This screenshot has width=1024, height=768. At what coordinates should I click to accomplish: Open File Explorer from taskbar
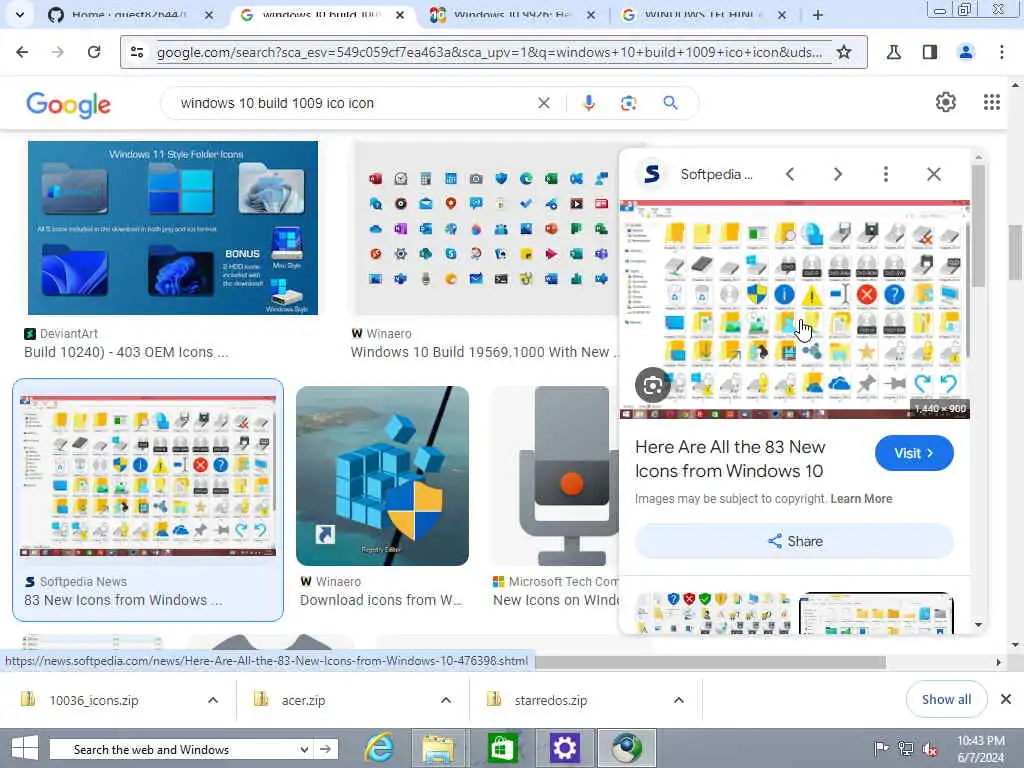coord(438,748)
